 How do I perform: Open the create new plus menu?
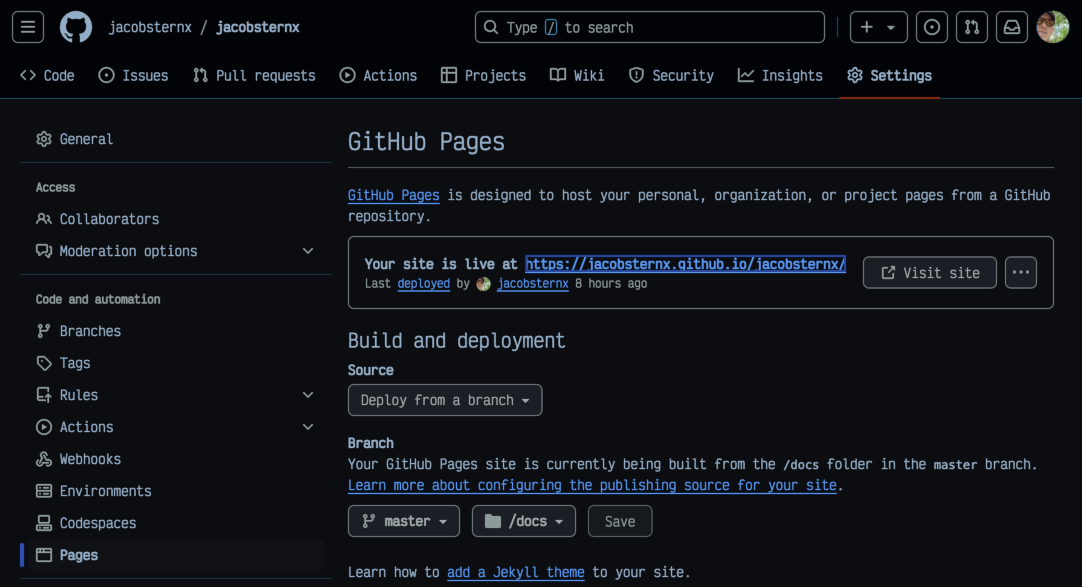point(878,28)
